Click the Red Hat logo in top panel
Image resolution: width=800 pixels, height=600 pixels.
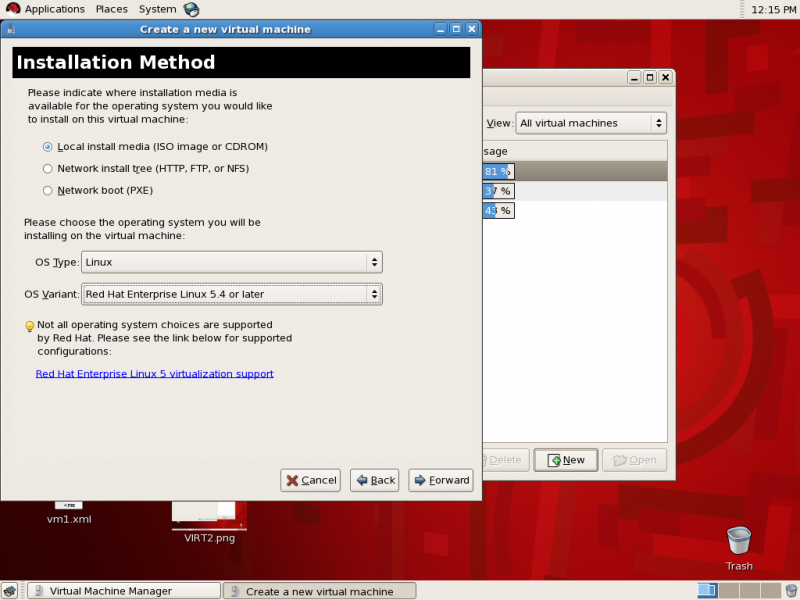(x=13, y=9)
